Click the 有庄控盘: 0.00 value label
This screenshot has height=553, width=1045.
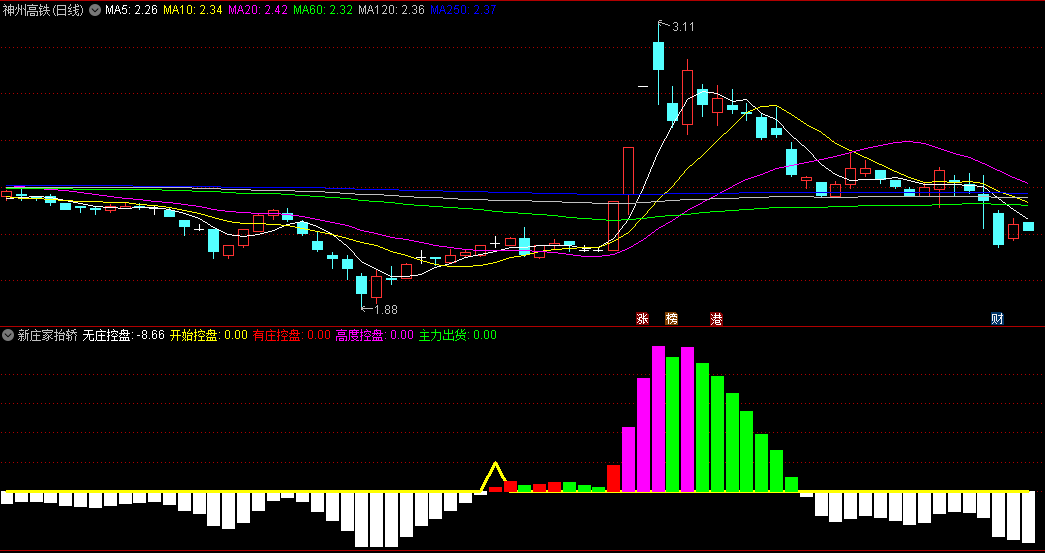point(292,335)
